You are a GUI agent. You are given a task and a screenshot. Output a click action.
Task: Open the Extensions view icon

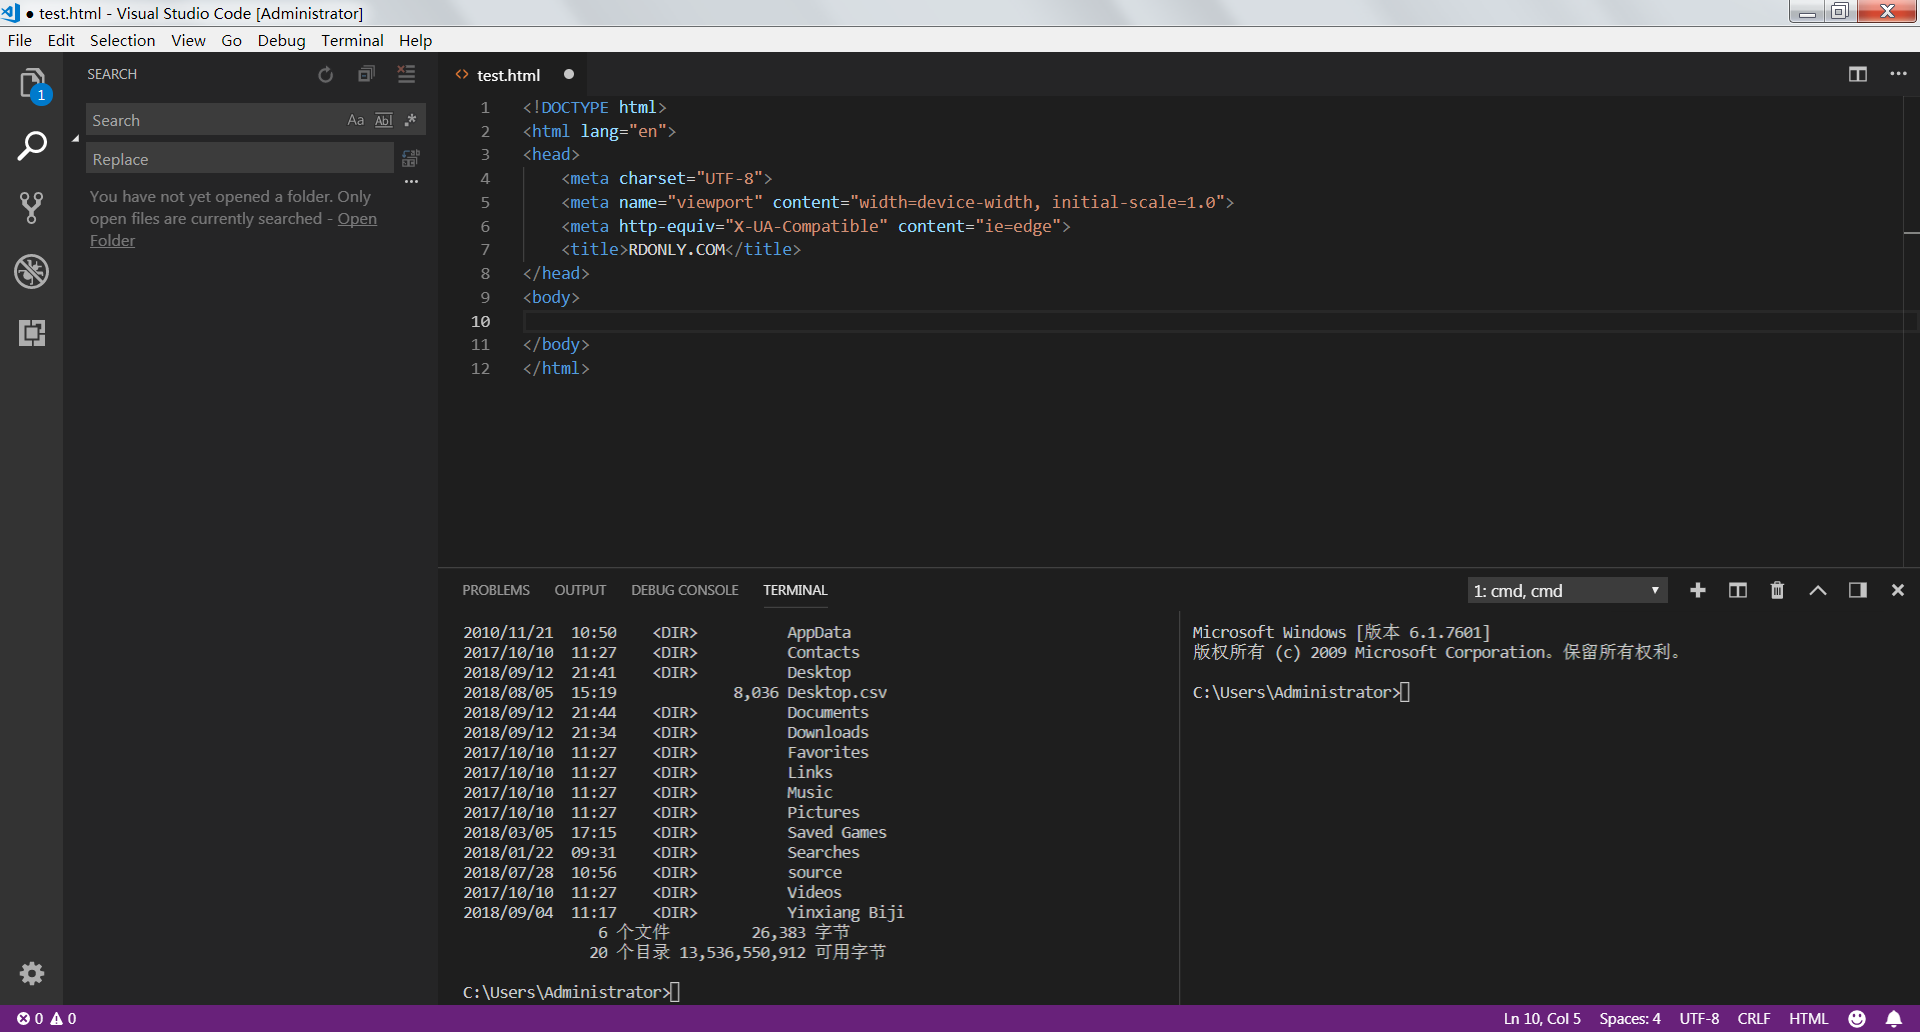[32, 333]
